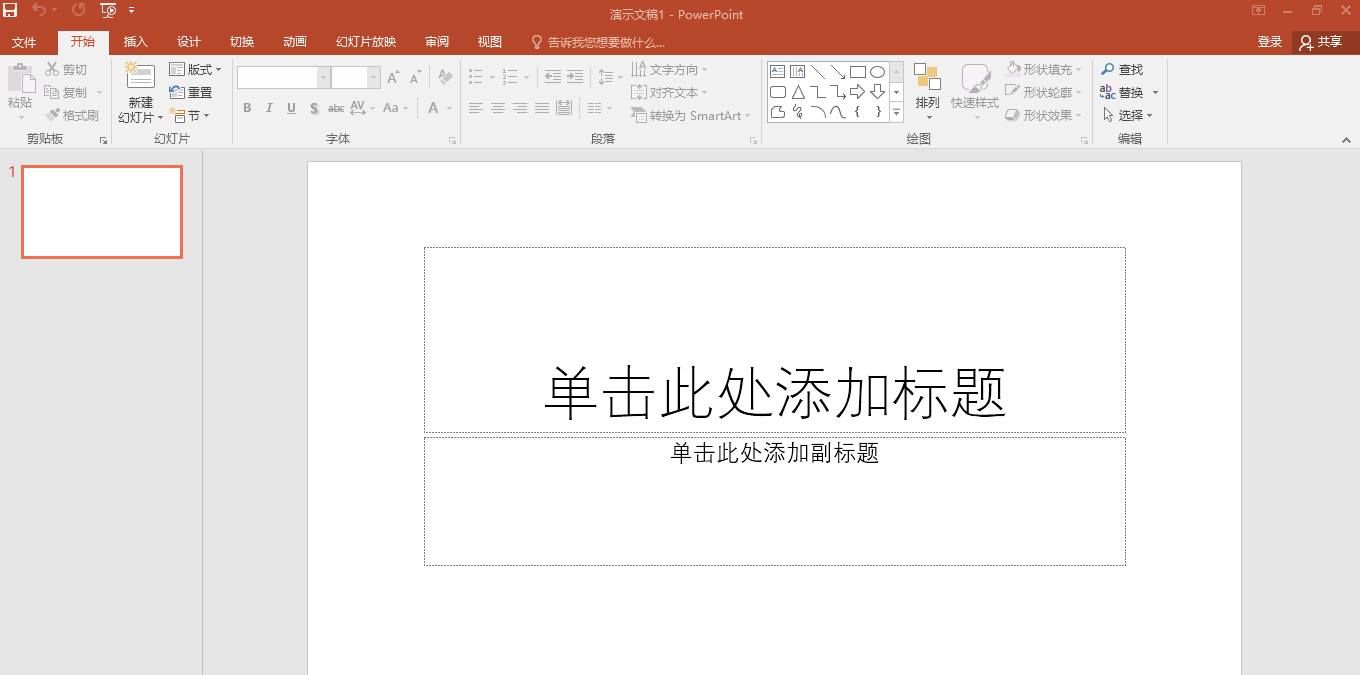The height and width of the screenshot is (675, 1360).
Task: Insert a rectangle shape
Action: point(858,70)
